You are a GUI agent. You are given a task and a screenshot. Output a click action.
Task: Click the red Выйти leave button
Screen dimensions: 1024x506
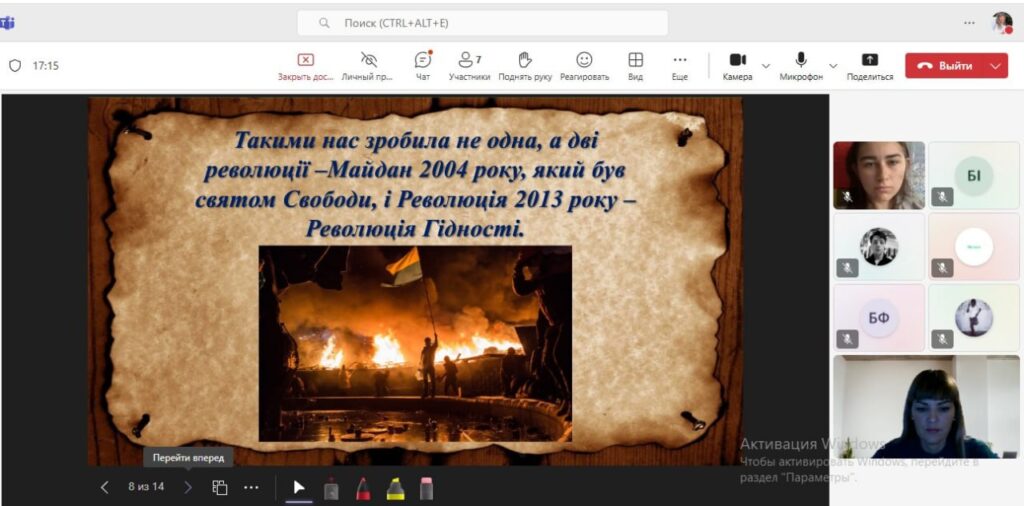[945, 66]
